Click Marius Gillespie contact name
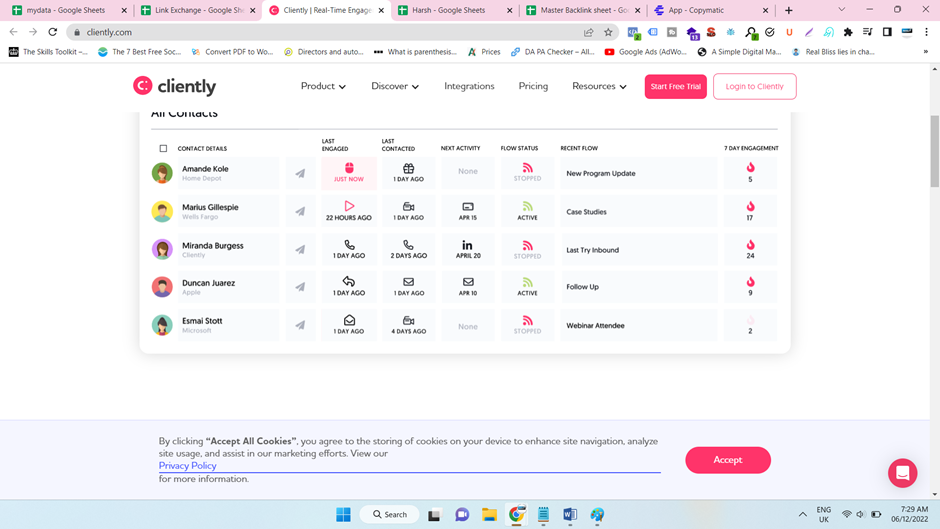940x529 pixels. coord(210,207)
